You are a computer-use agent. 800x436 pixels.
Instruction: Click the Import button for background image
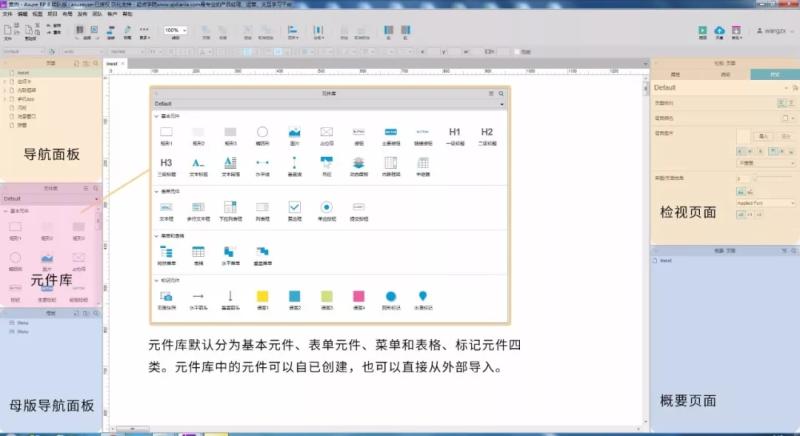click(x=763, y=136)
